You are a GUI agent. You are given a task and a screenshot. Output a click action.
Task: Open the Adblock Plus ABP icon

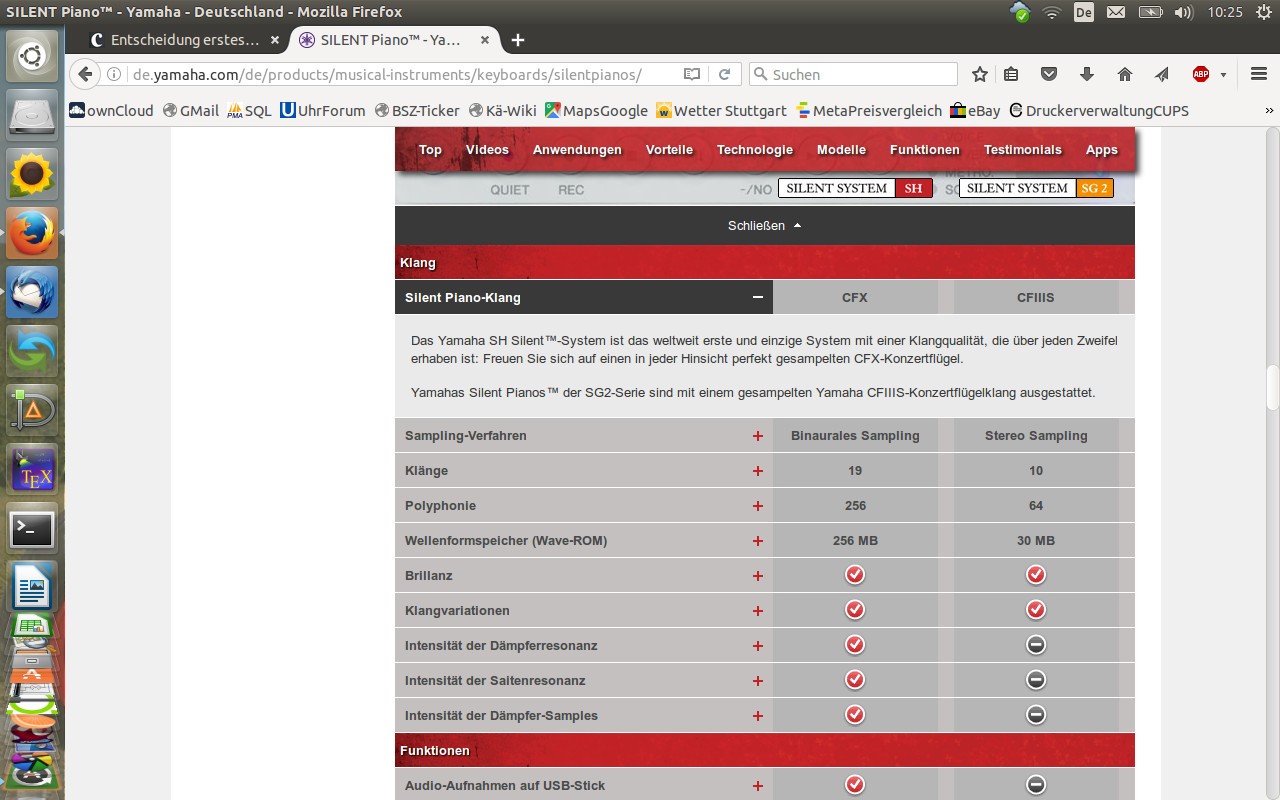[x=1201, y=74]
